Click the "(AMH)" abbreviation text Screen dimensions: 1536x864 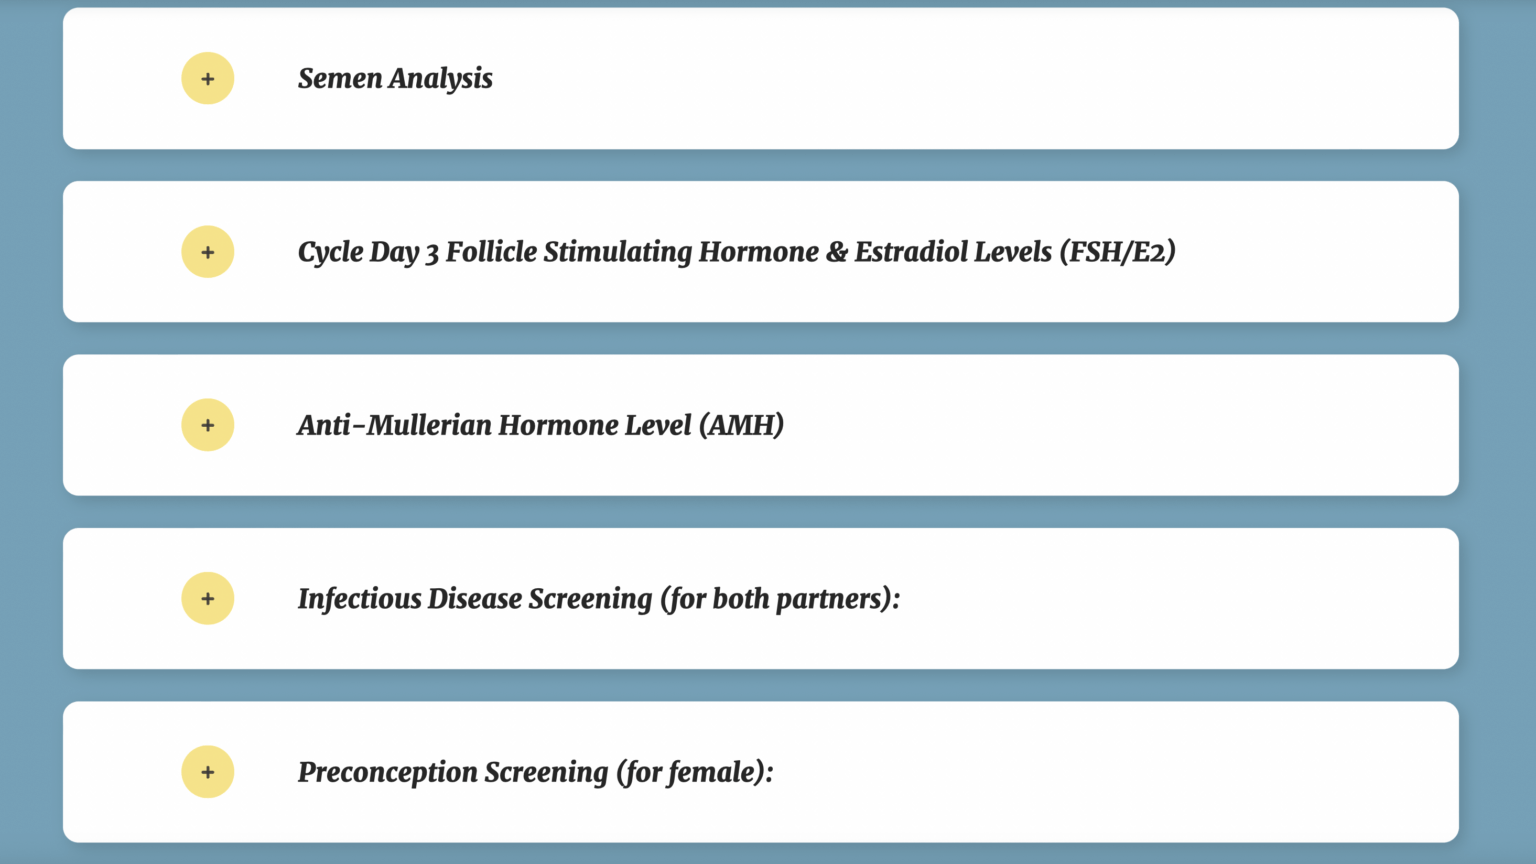[x=741, y=426]
